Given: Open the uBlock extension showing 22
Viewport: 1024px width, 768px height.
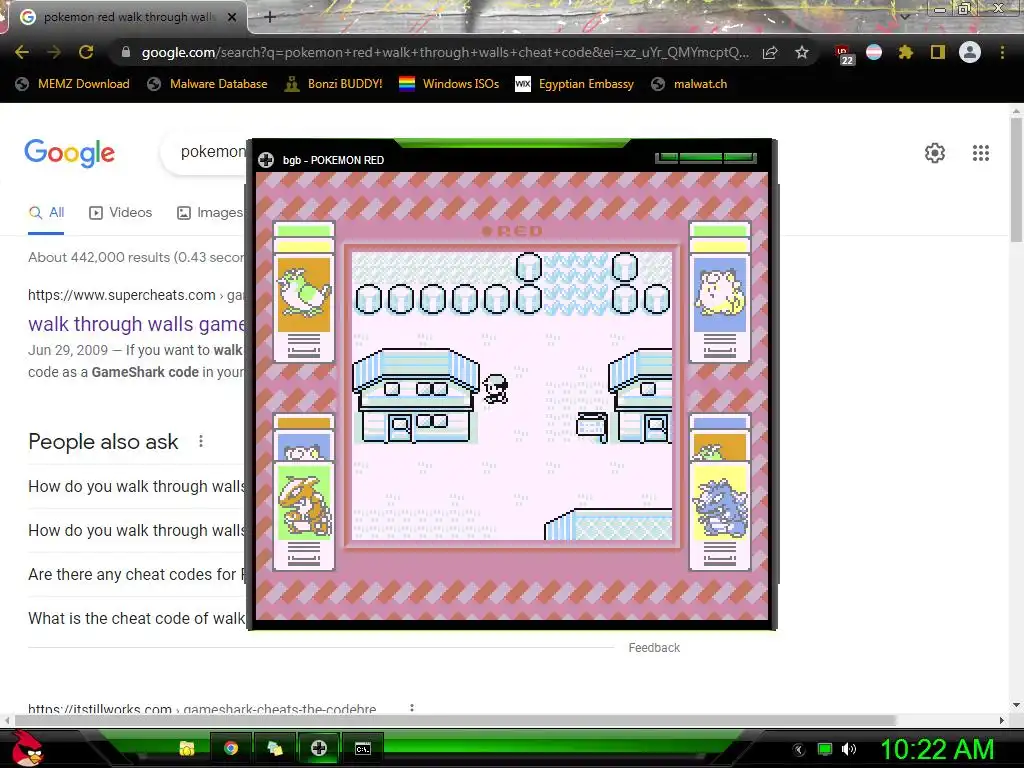Looking at the screenshot, I should (843, 54).
